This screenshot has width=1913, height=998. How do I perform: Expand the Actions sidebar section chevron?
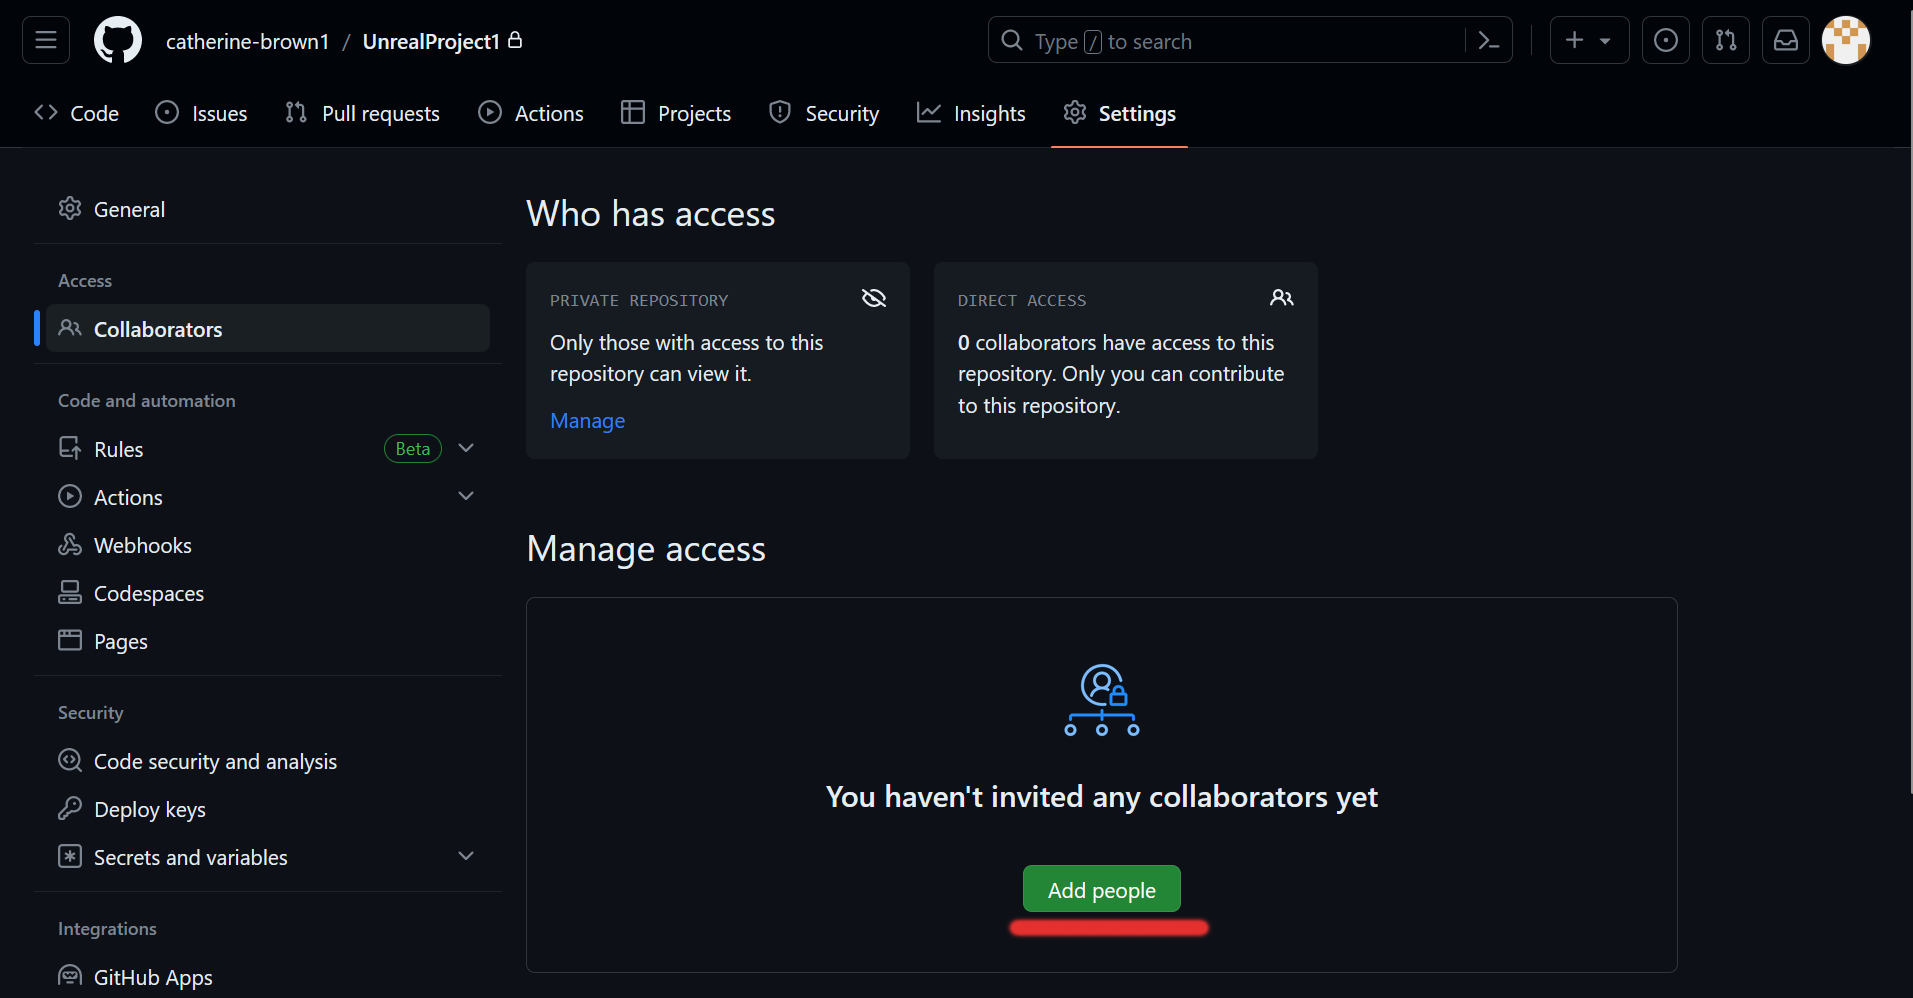click(x=466, y=495)
